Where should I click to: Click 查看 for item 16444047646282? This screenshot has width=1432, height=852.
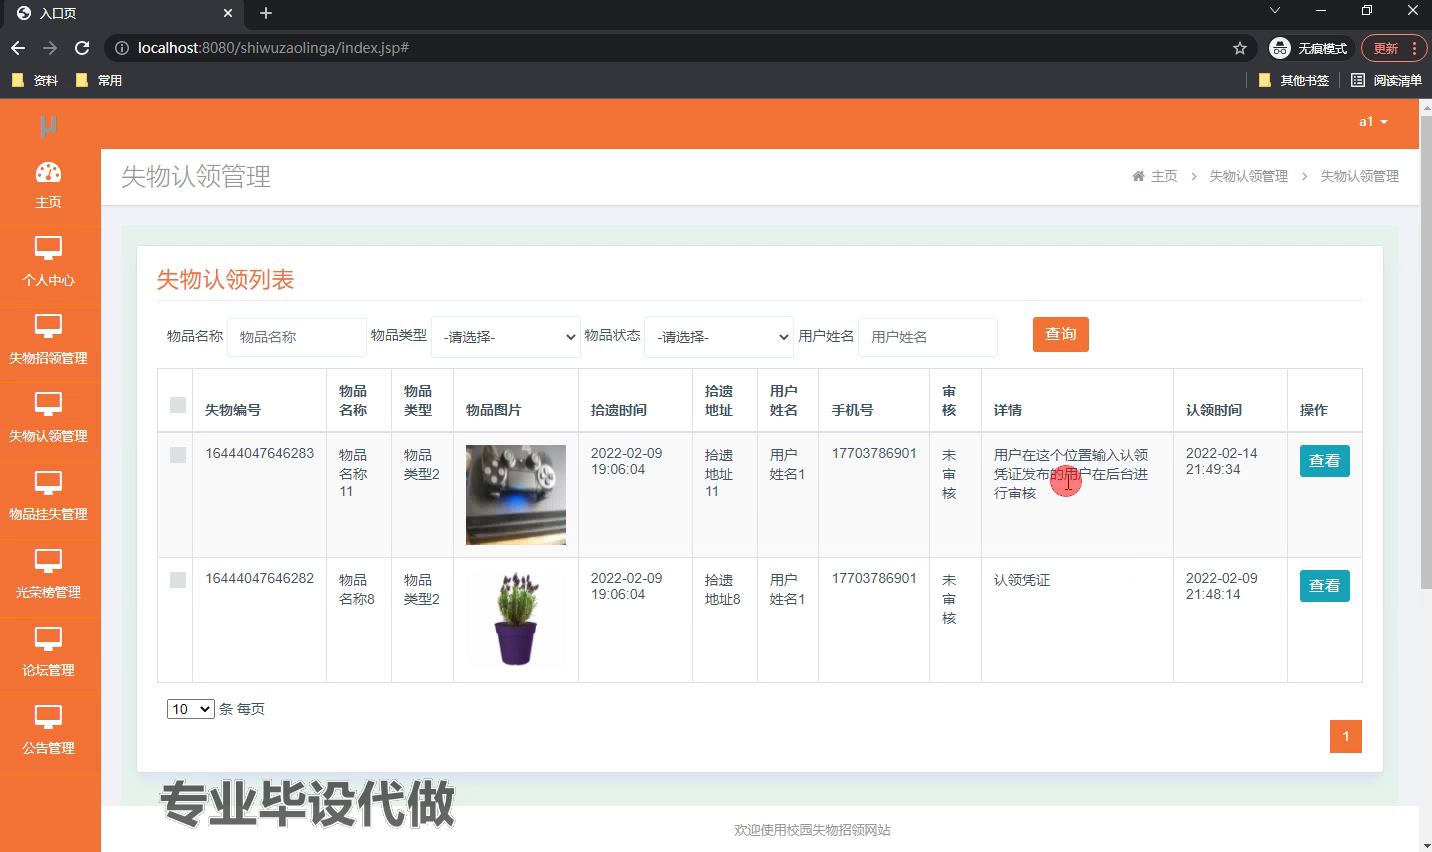click(1324, 586)
